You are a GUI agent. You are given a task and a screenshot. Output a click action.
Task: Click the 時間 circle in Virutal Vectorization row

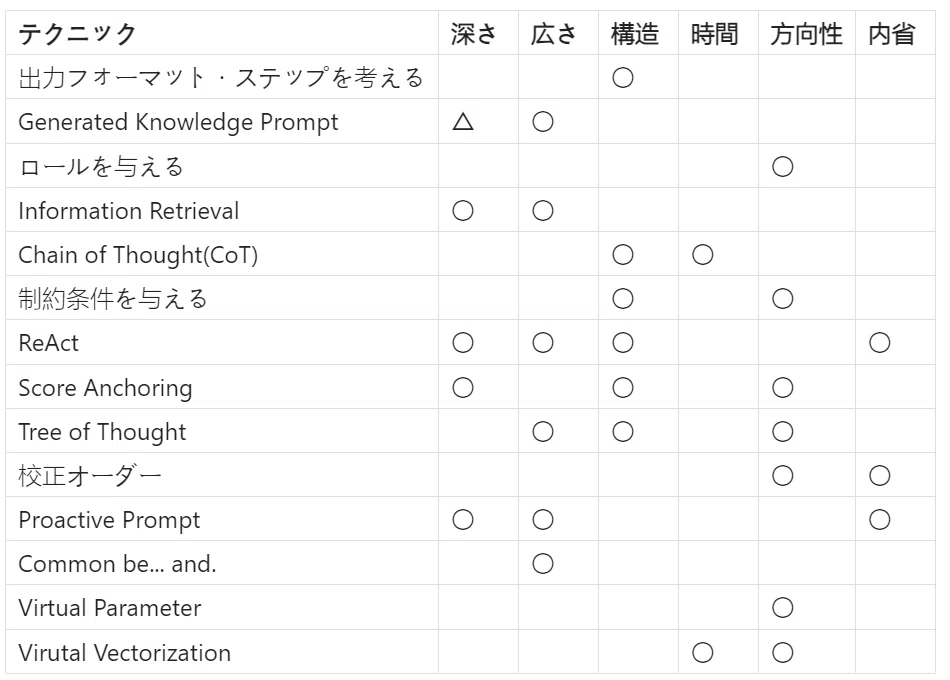pos(703,653)
